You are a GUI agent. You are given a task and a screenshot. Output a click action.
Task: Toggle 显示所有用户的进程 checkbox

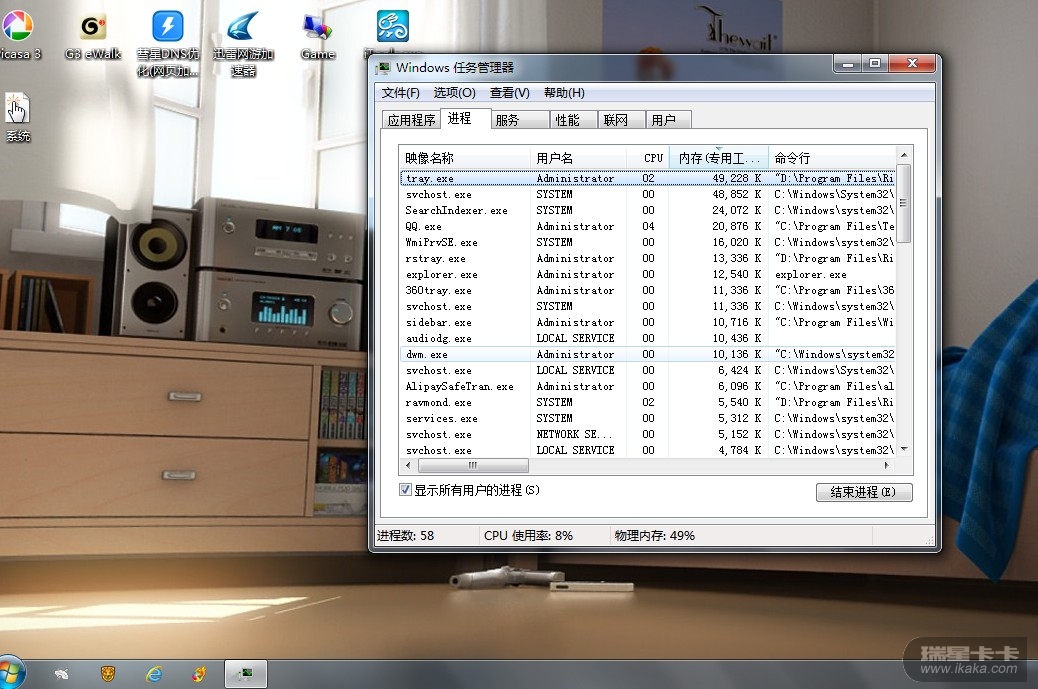pos(405,490)
